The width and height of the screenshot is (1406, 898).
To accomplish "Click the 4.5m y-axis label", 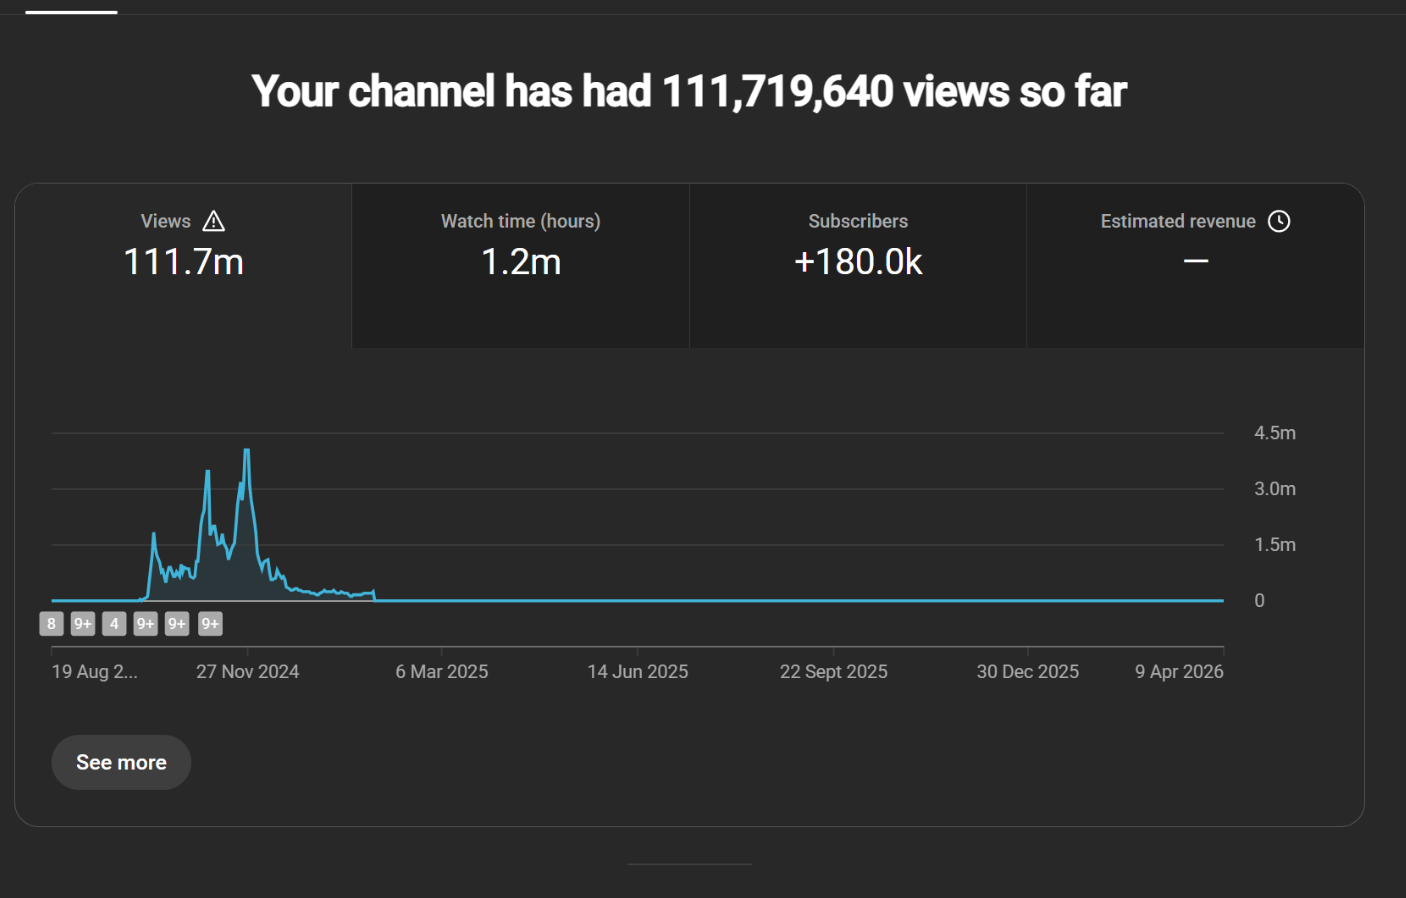I will coord(1274,433).
